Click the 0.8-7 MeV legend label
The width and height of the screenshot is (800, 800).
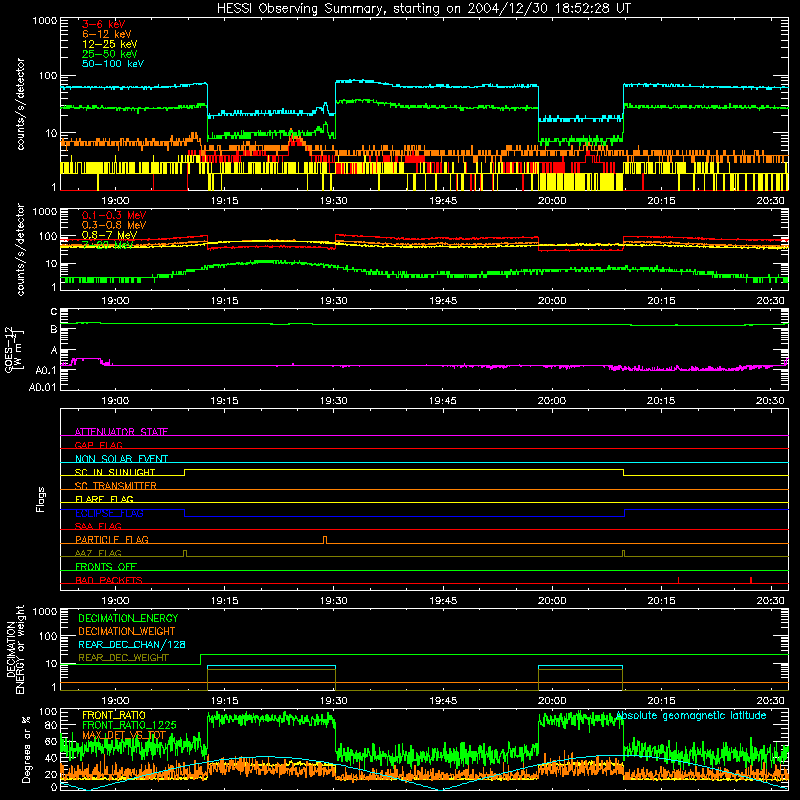(x=109, y=235)
